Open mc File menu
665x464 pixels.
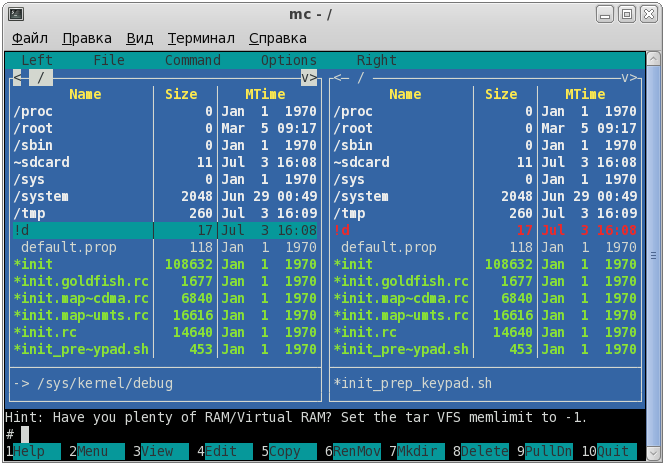pyautogui.click(x=109, y=60)
